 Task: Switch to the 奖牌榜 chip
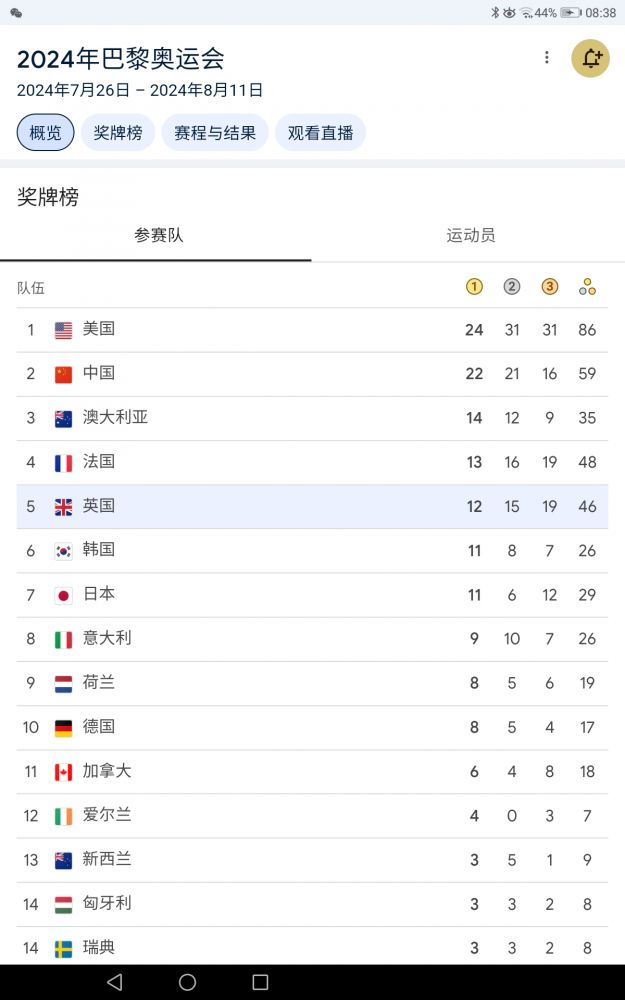coord(118,132)
